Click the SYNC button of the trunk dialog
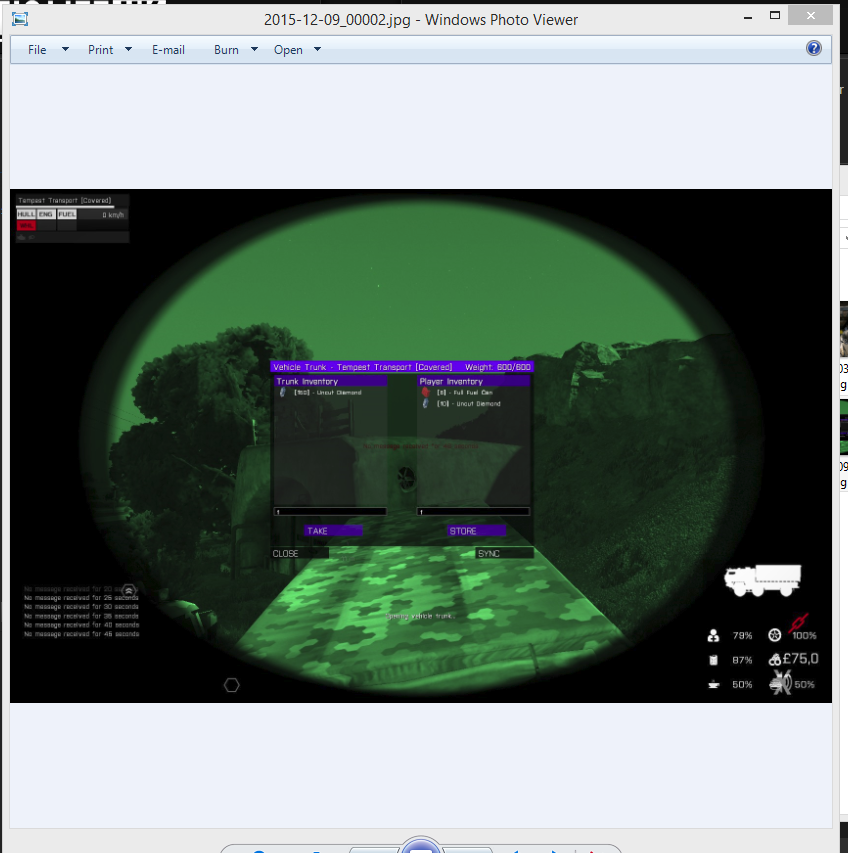The width and height of the screenshot is (848, 853). point(504,553)
